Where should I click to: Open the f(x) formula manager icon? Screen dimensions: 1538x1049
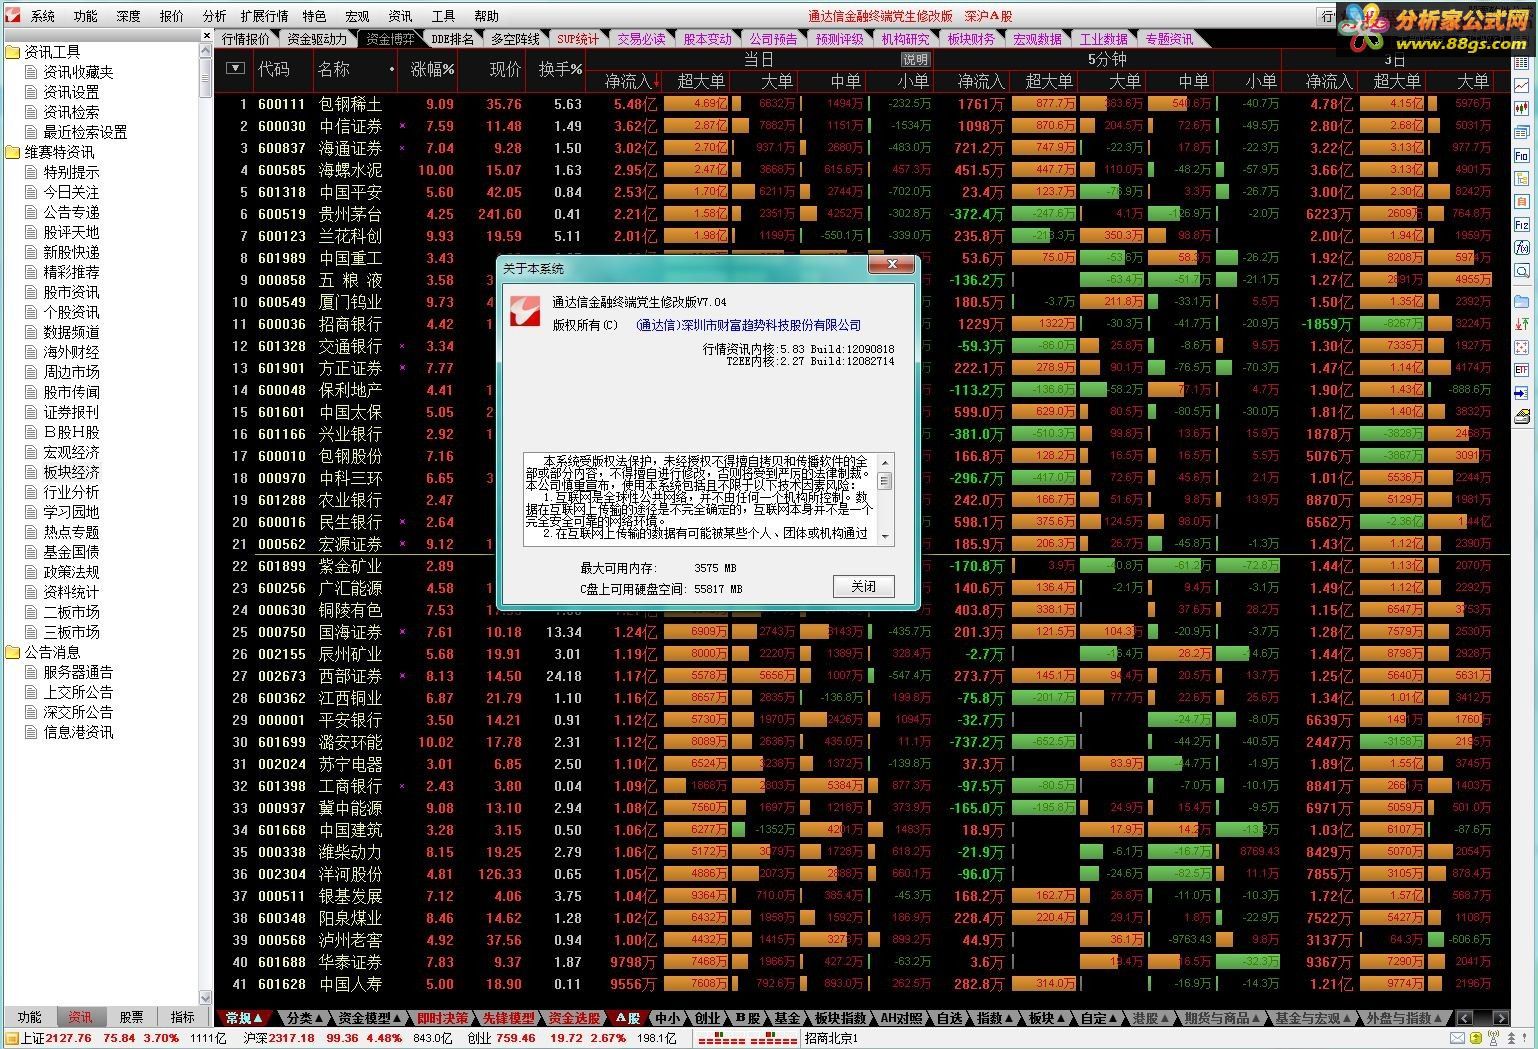click(1522, 247)
